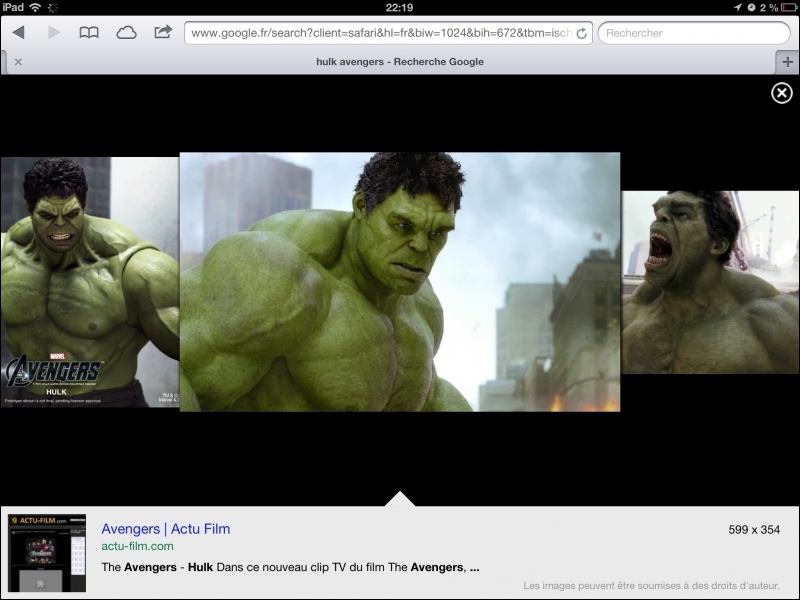
Task: Select the hulk avengers - Recherche Google tab
Action: (399, 62)
